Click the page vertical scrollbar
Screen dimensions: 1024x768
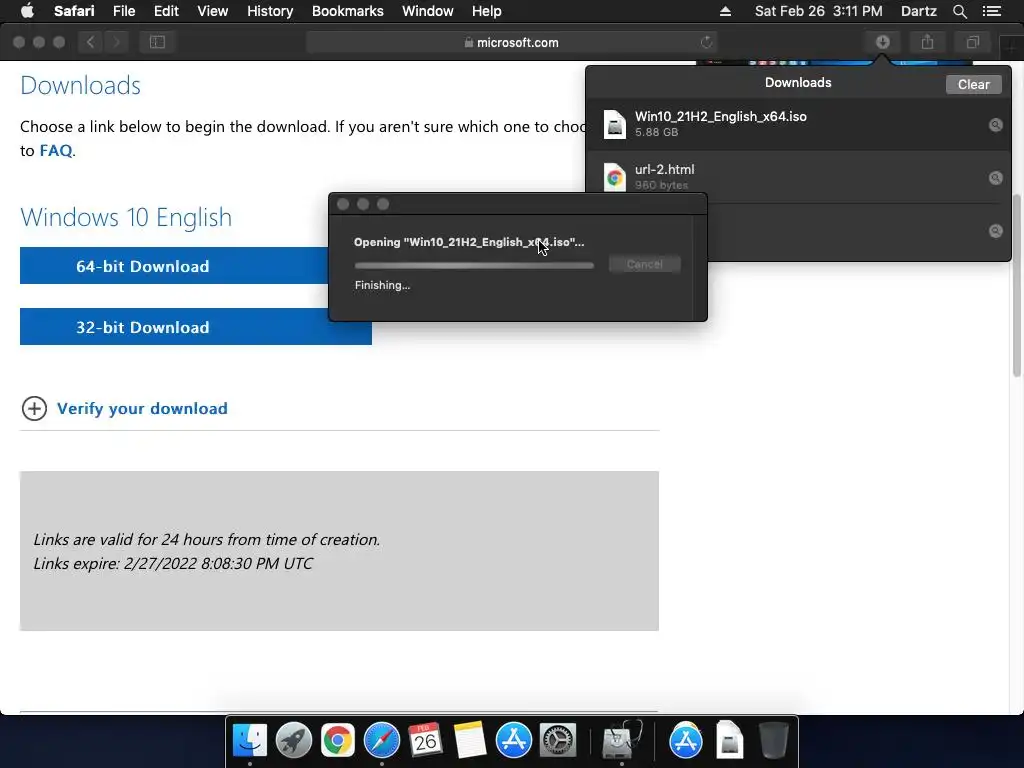[1017, 285]
